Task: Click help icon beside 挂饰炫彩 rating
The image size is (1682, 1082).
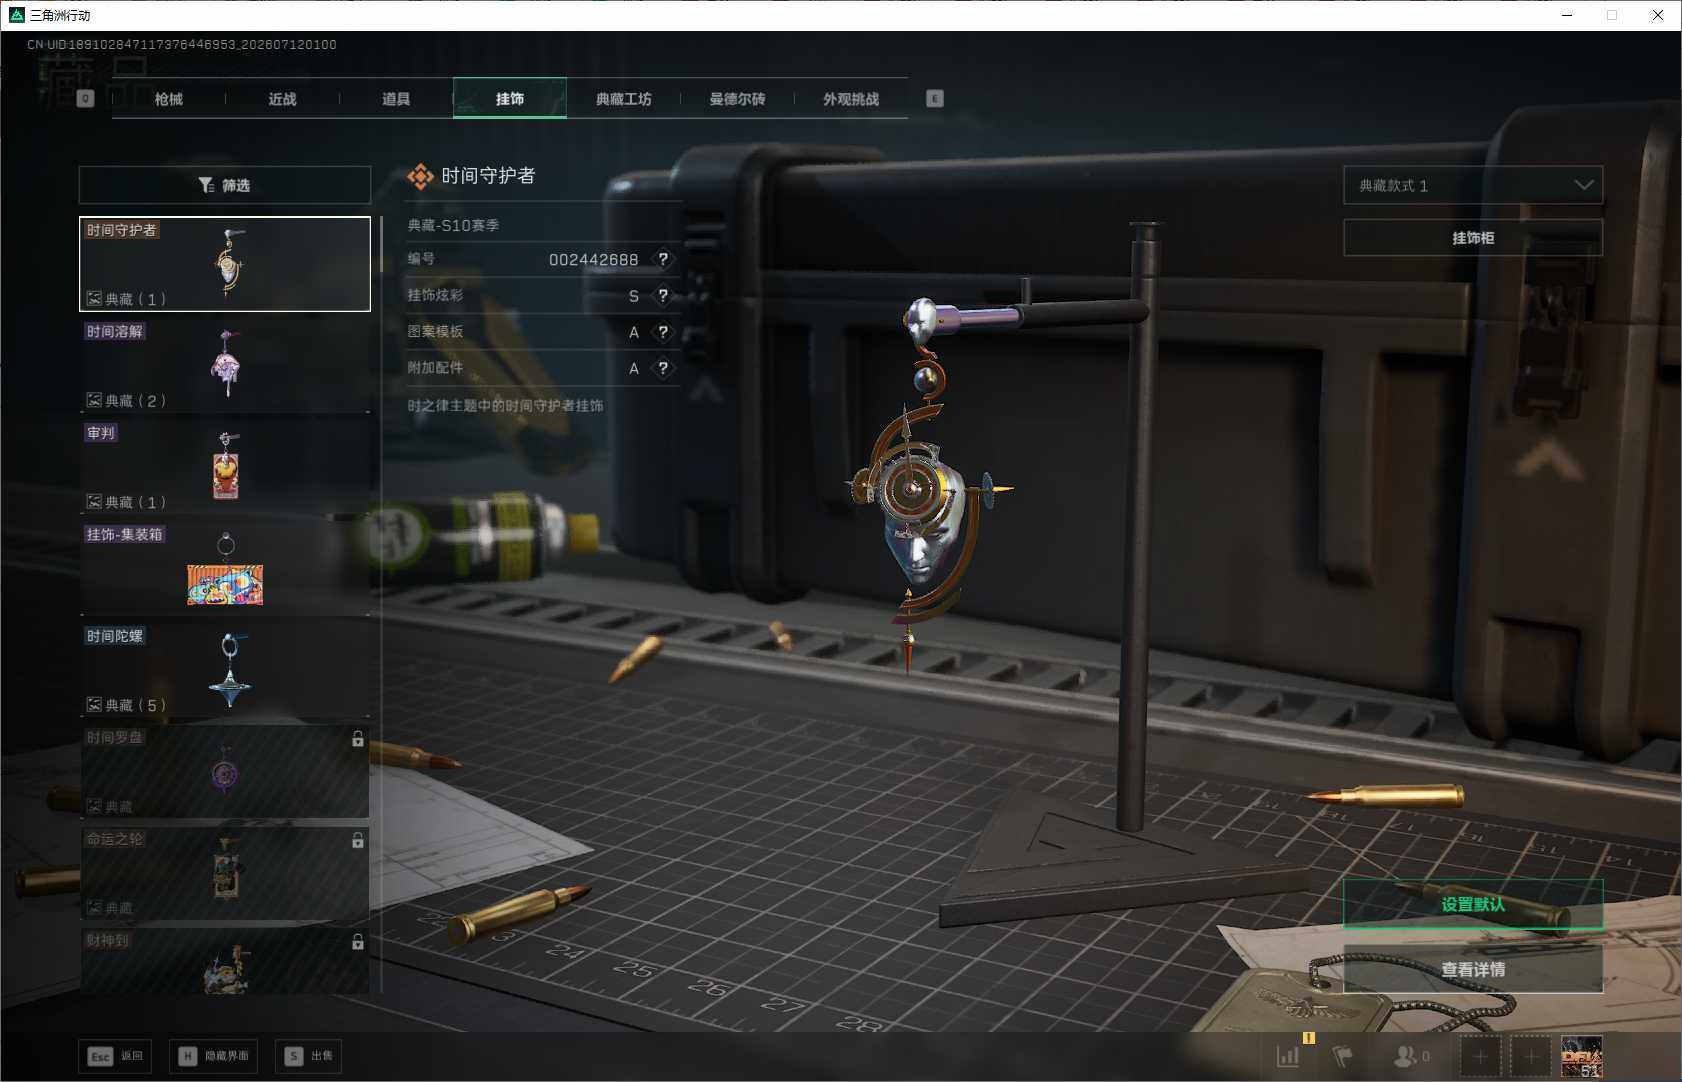Action: [x=662, y=295]
